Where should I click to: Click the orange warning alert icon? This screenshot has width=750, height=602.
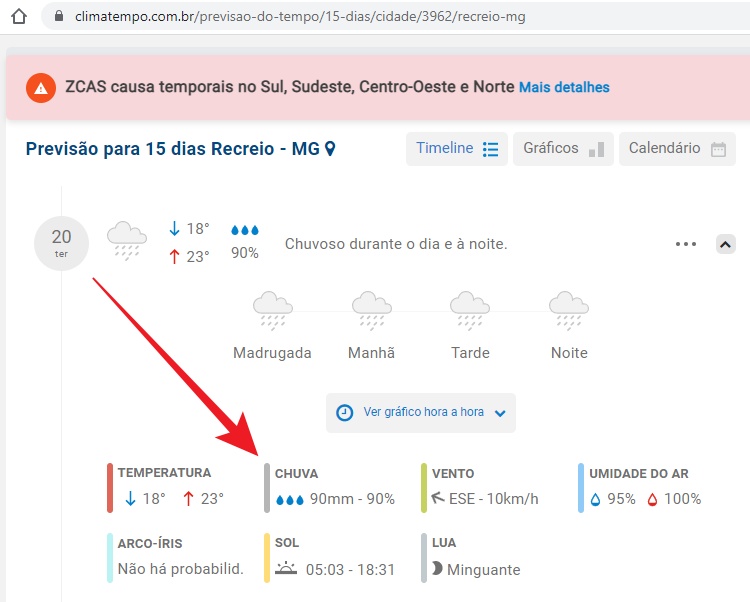click(x=40, y=88)
